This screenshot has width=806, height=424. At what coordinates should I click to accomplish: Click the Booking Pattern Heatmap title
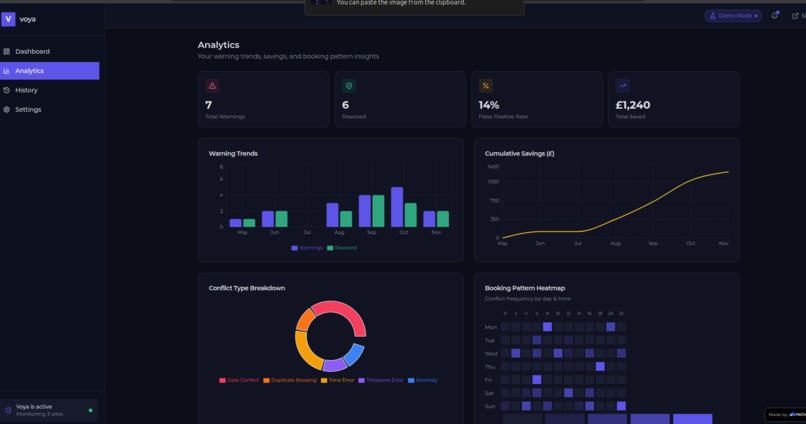click(524, 288)
